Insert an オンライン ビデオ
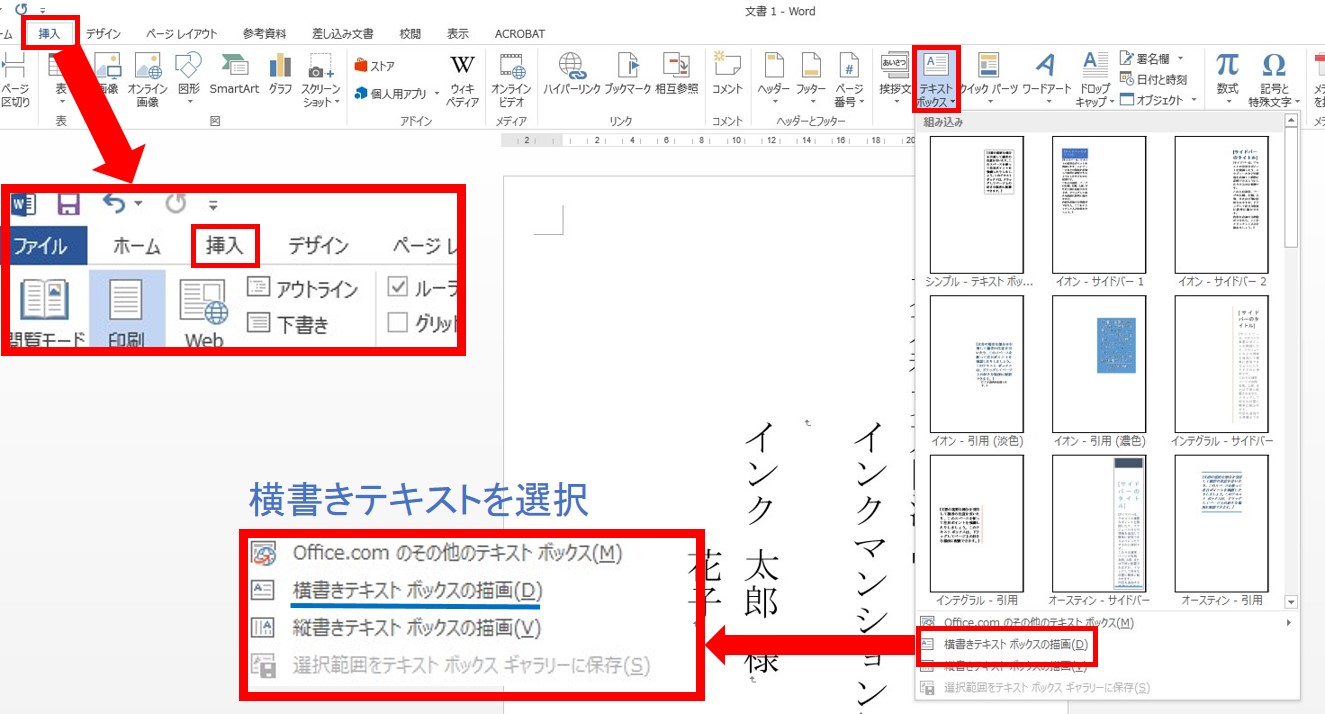This screenshot has height=714, width=1325. pyautogui.click(x=511, y=78)
